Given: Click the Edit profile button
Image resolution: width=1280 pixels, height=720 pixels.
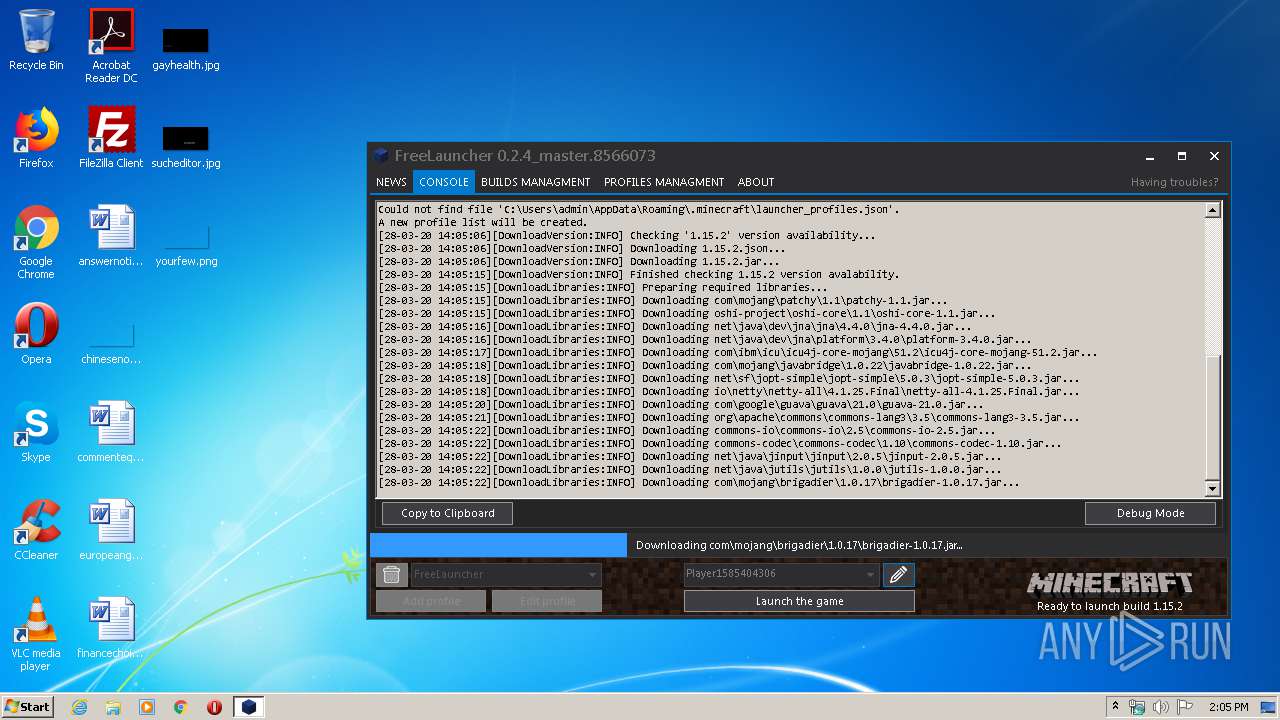Looking at the screenshot, I should [x=547, y=601].
